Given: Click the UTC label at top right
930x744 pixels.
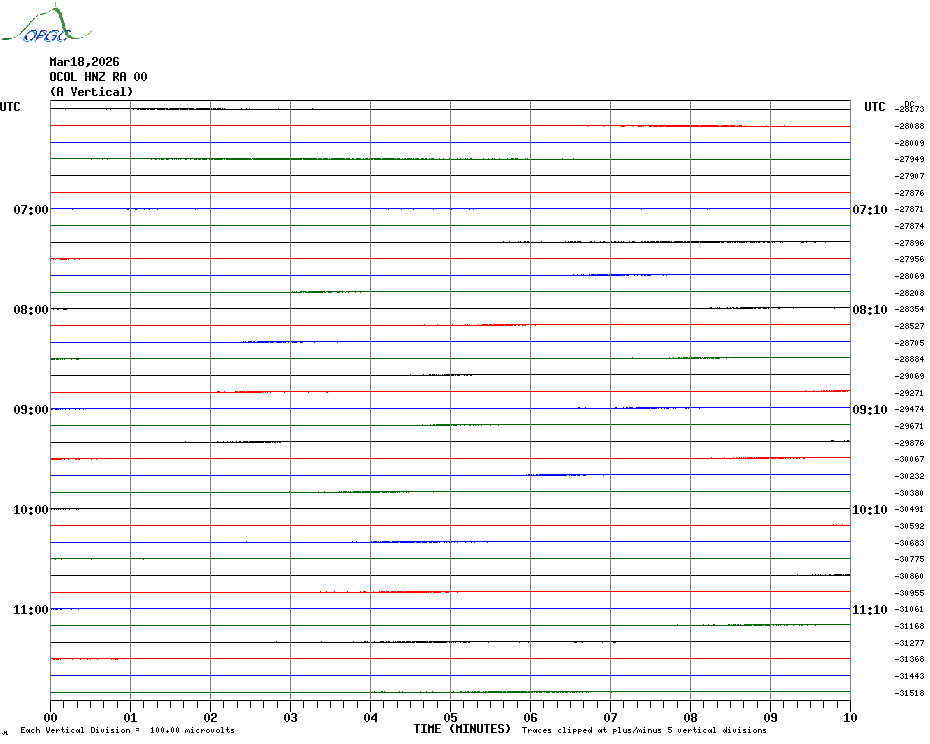Looking at the screenshot, I should [875, 107].
